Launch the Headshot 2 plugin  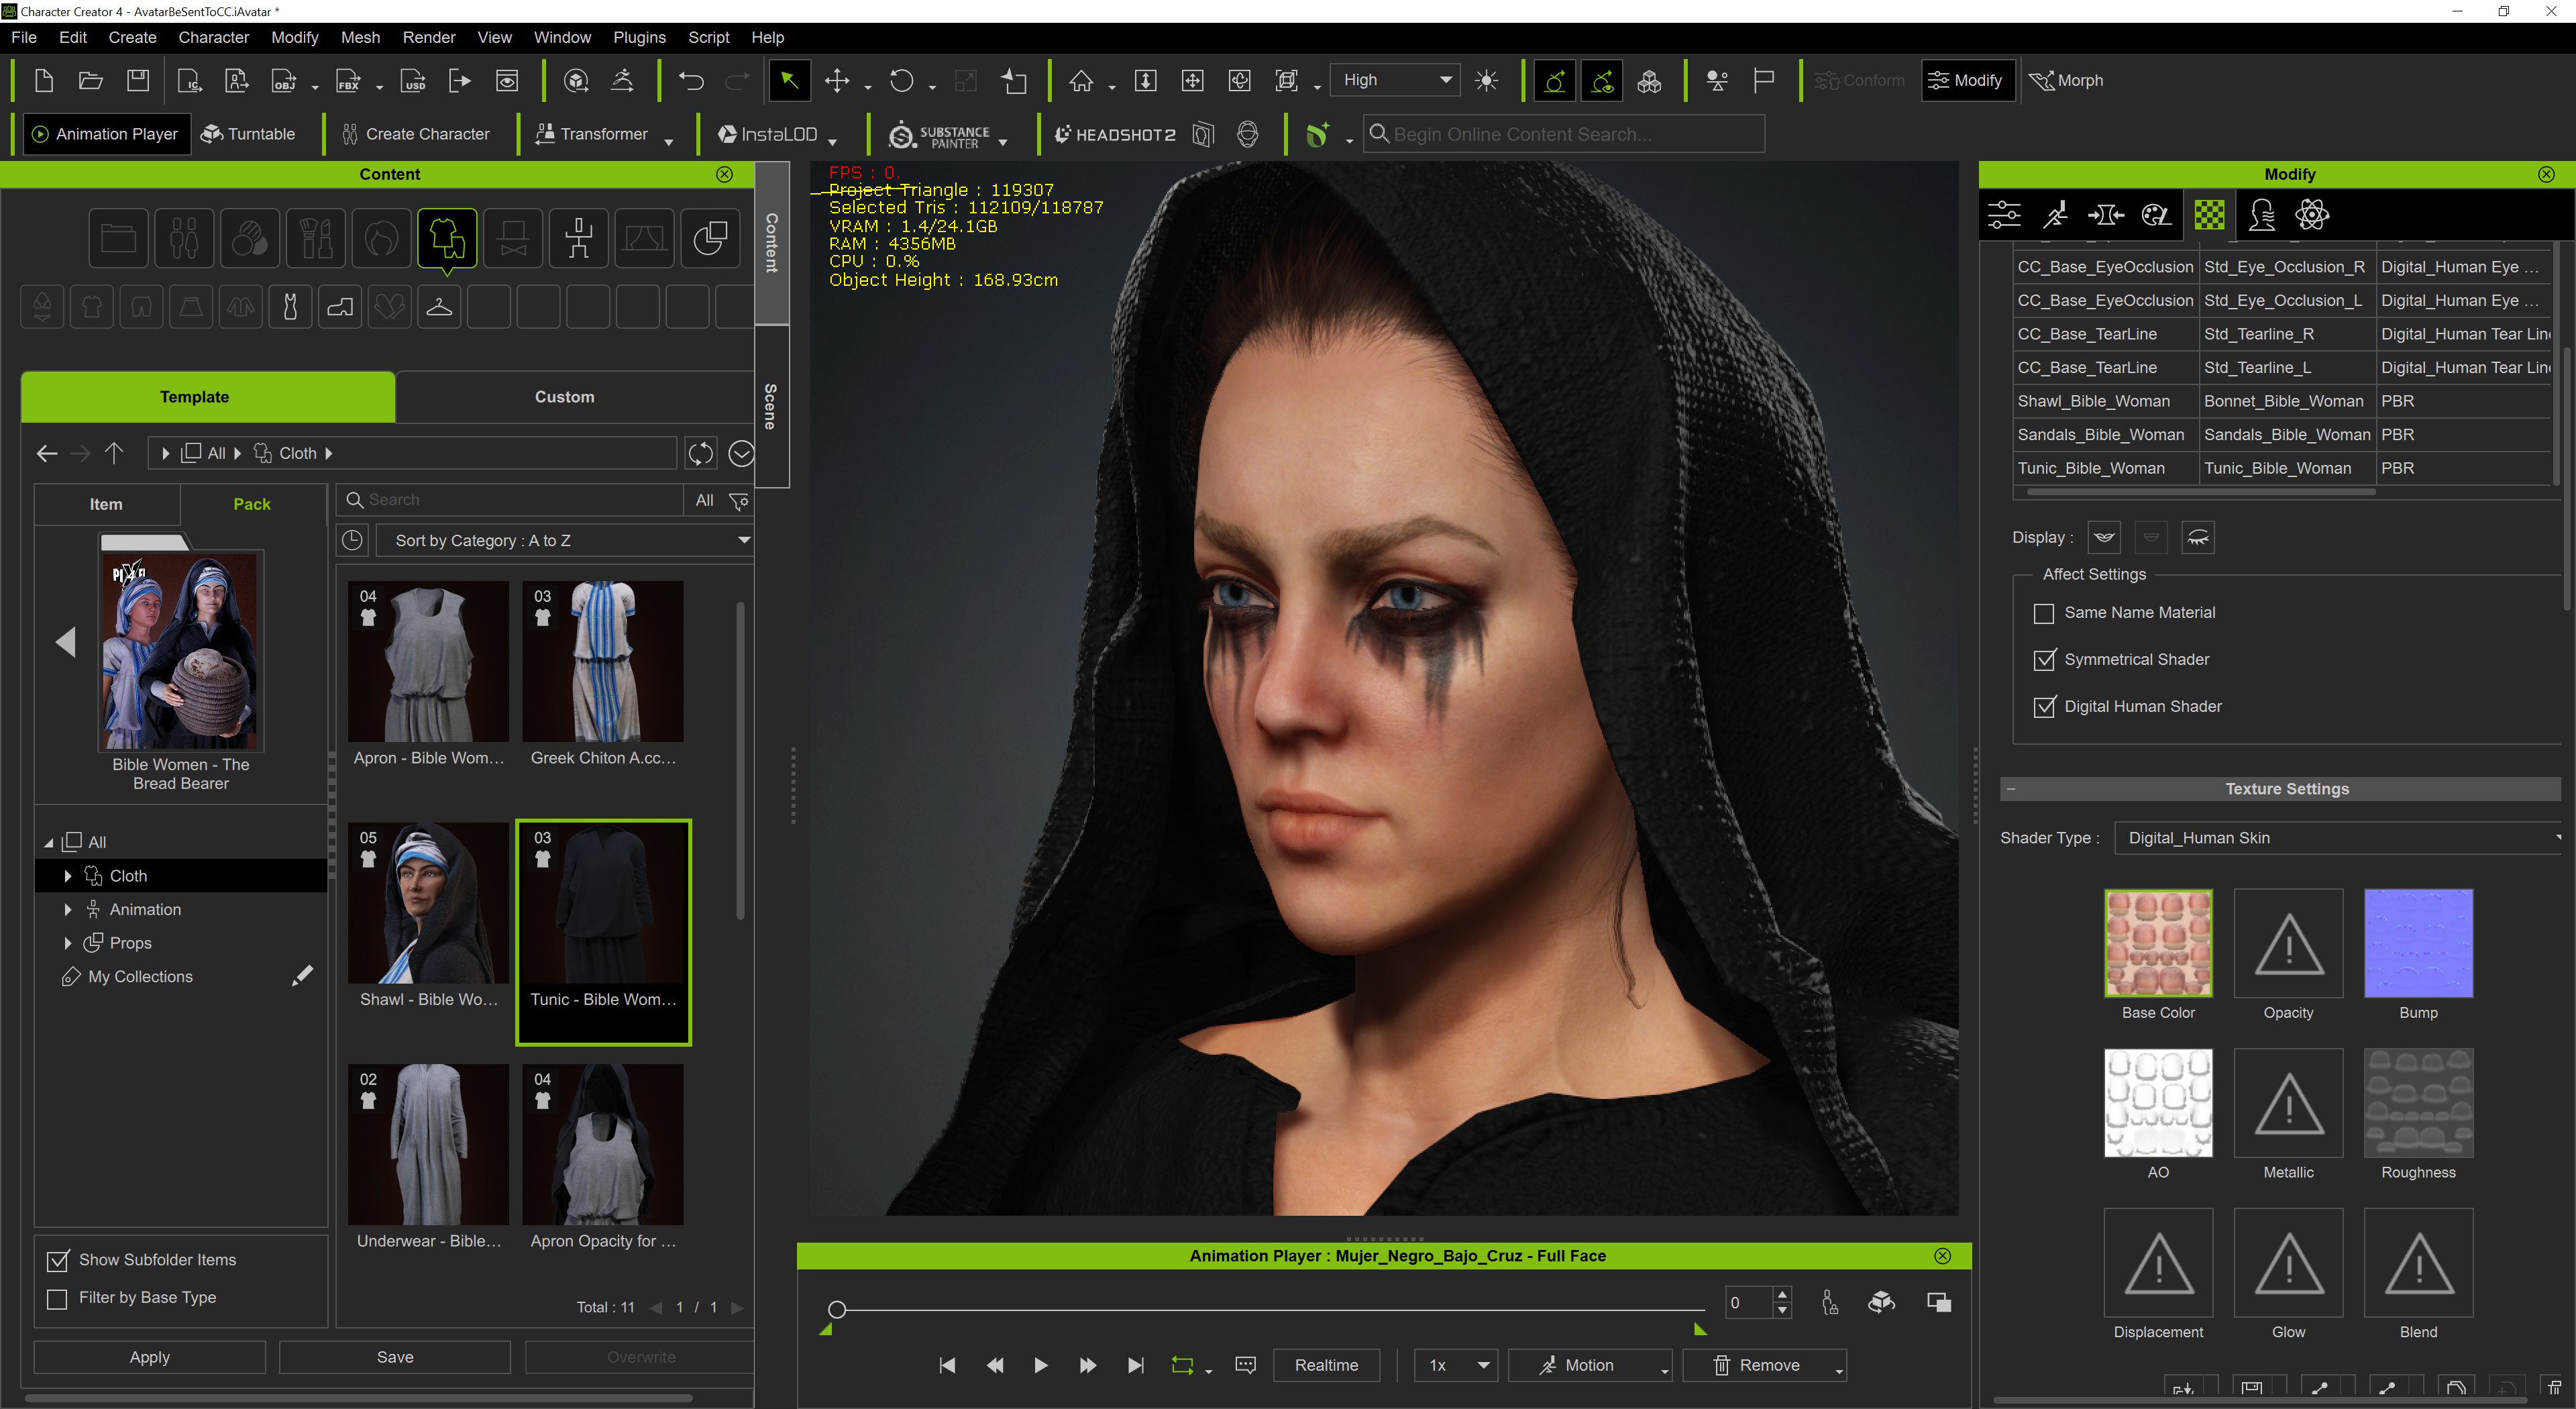(1115, 135)
